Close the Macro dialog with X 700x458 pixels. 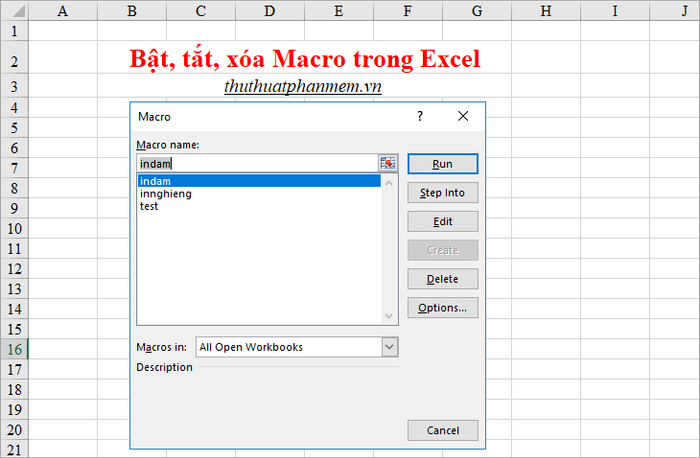point(463,117)
